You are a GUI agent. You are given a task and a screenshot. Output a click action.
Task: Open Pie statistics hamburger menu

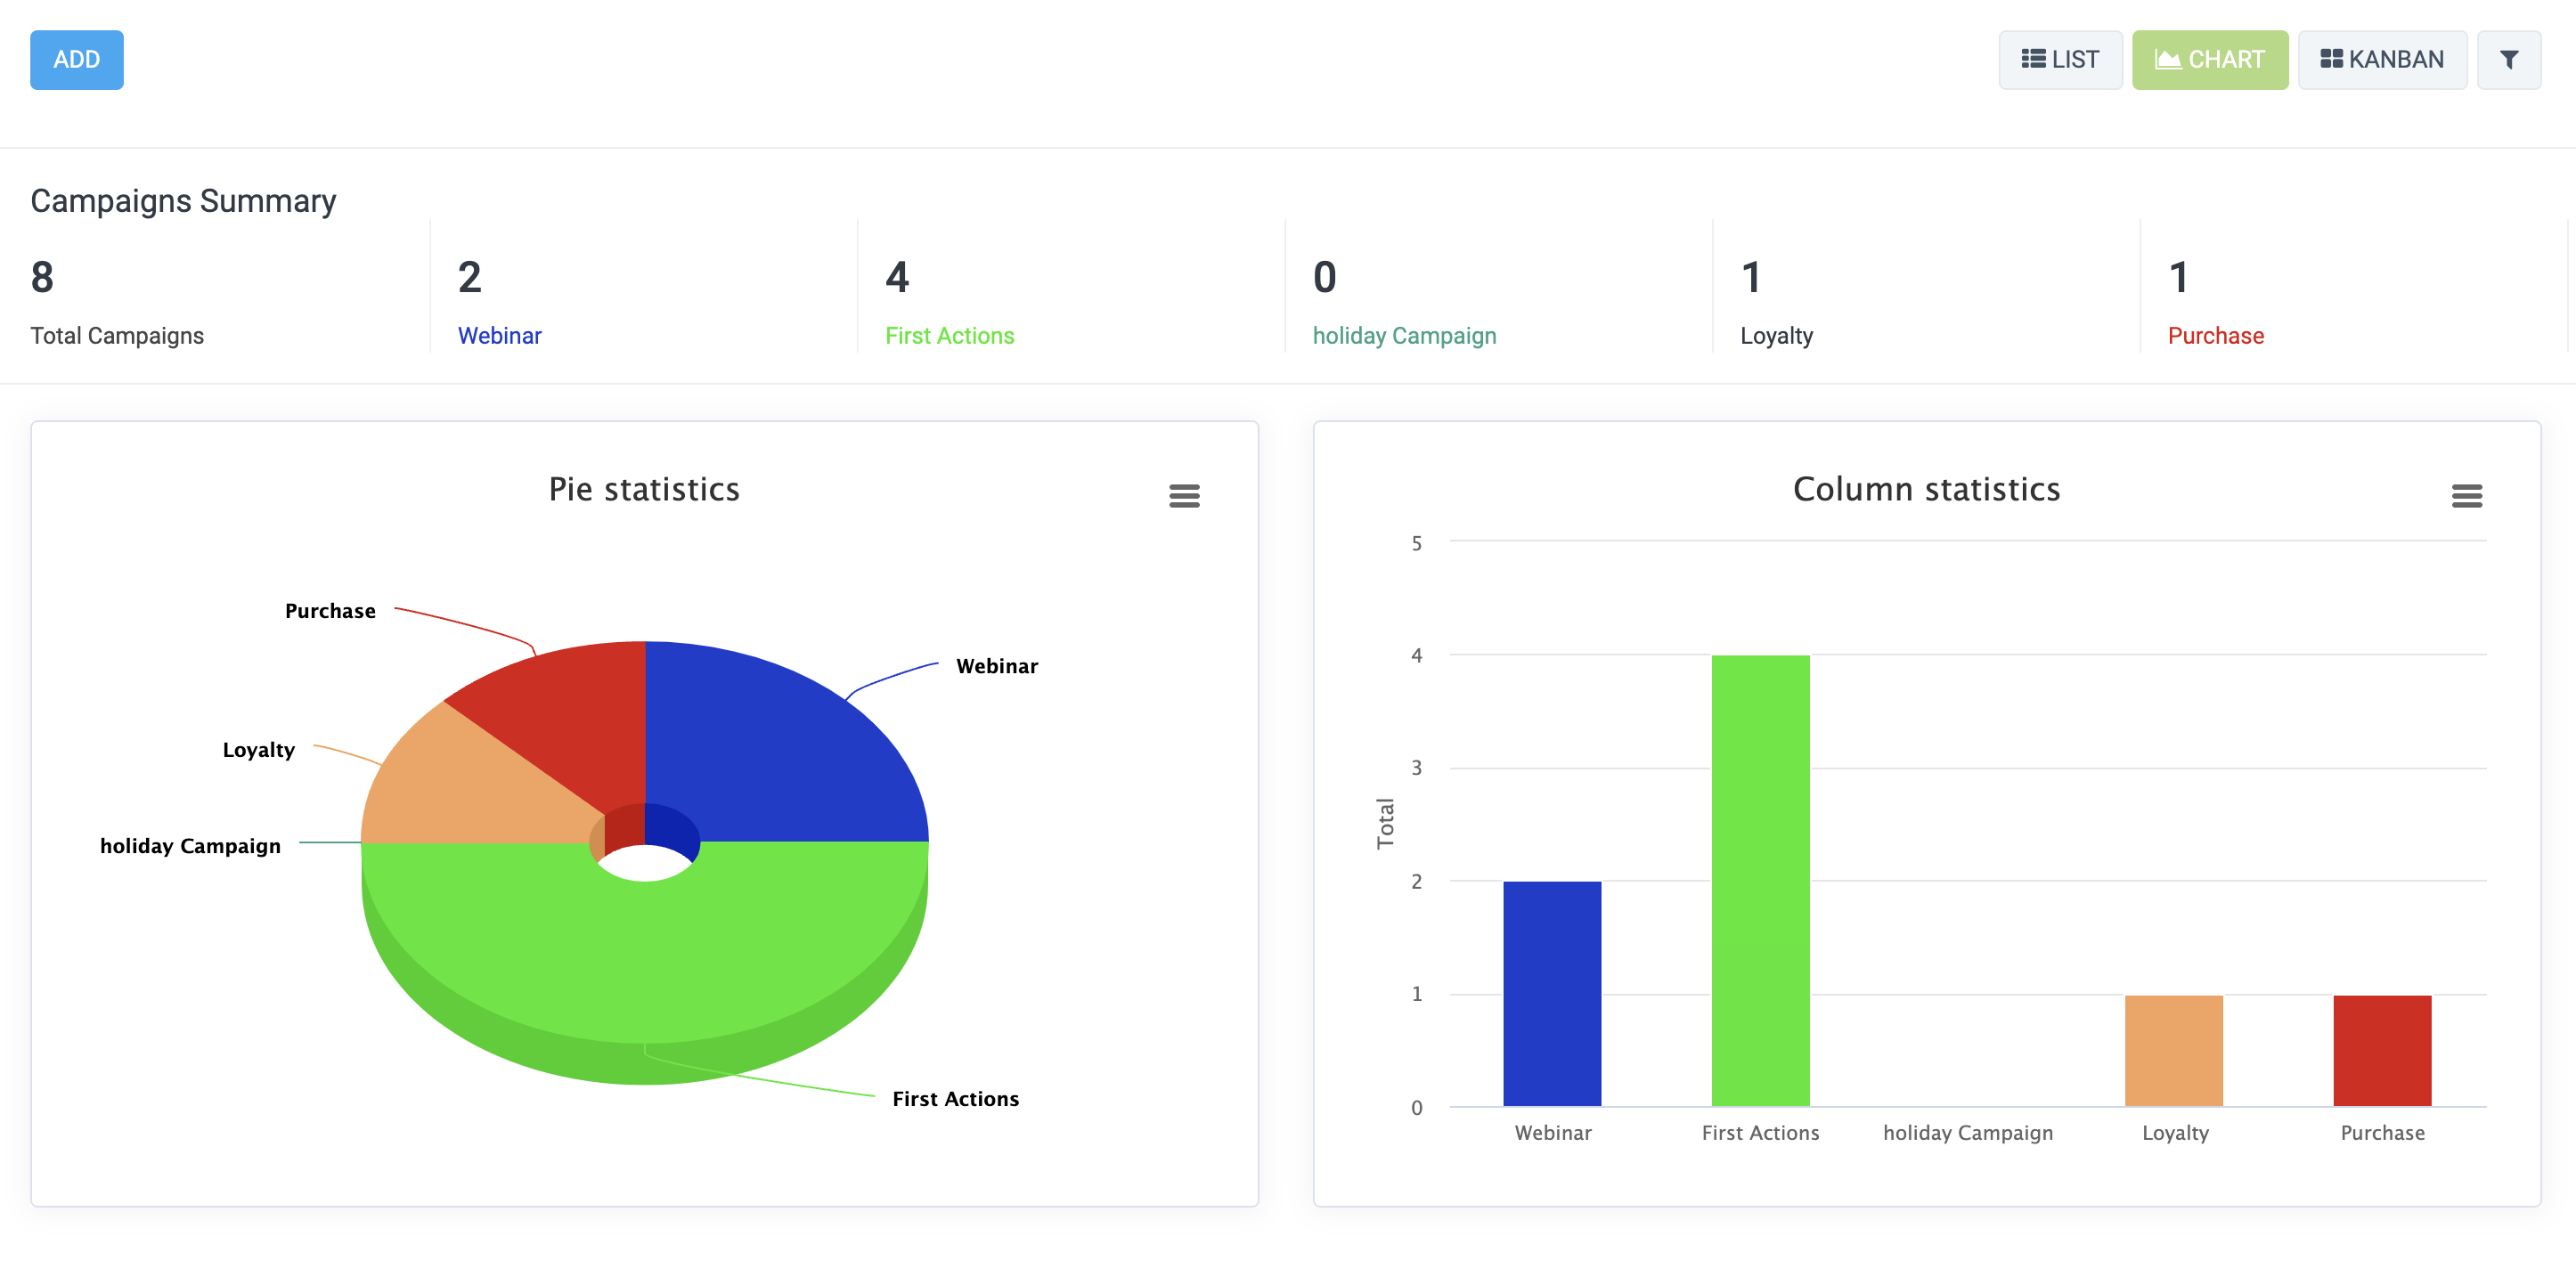coord(1184,496)
